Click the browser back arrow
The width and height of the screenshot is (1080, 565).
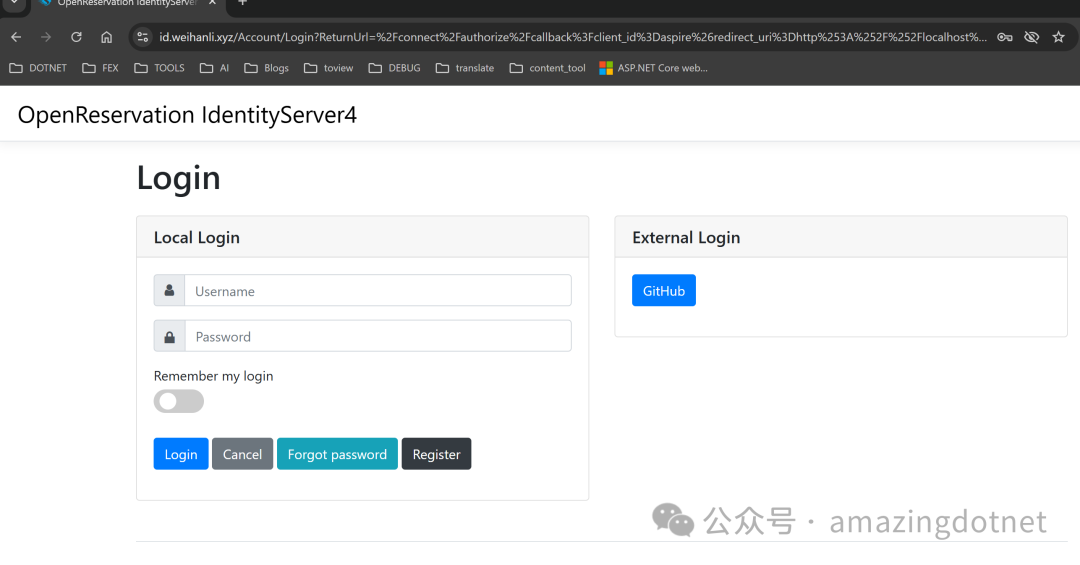pos(16,37)
